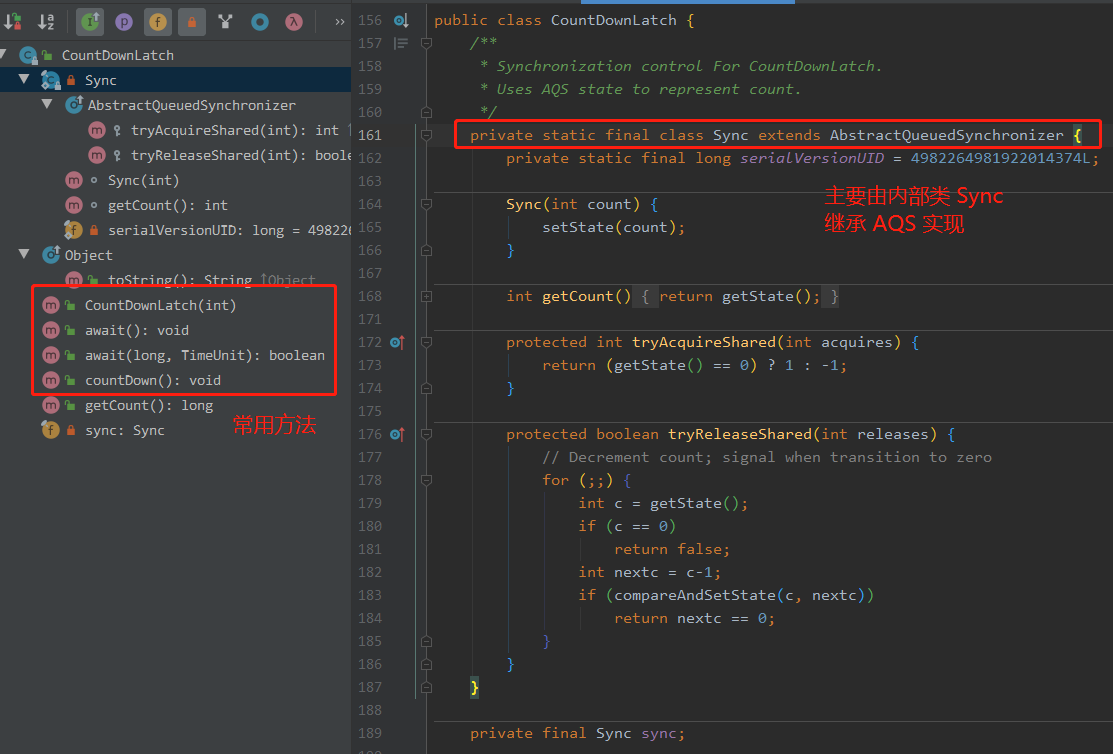Click the Show Lambdas icon
Image resolution: width=1113 pixels, height=754 pixels.
coord(294,21)
